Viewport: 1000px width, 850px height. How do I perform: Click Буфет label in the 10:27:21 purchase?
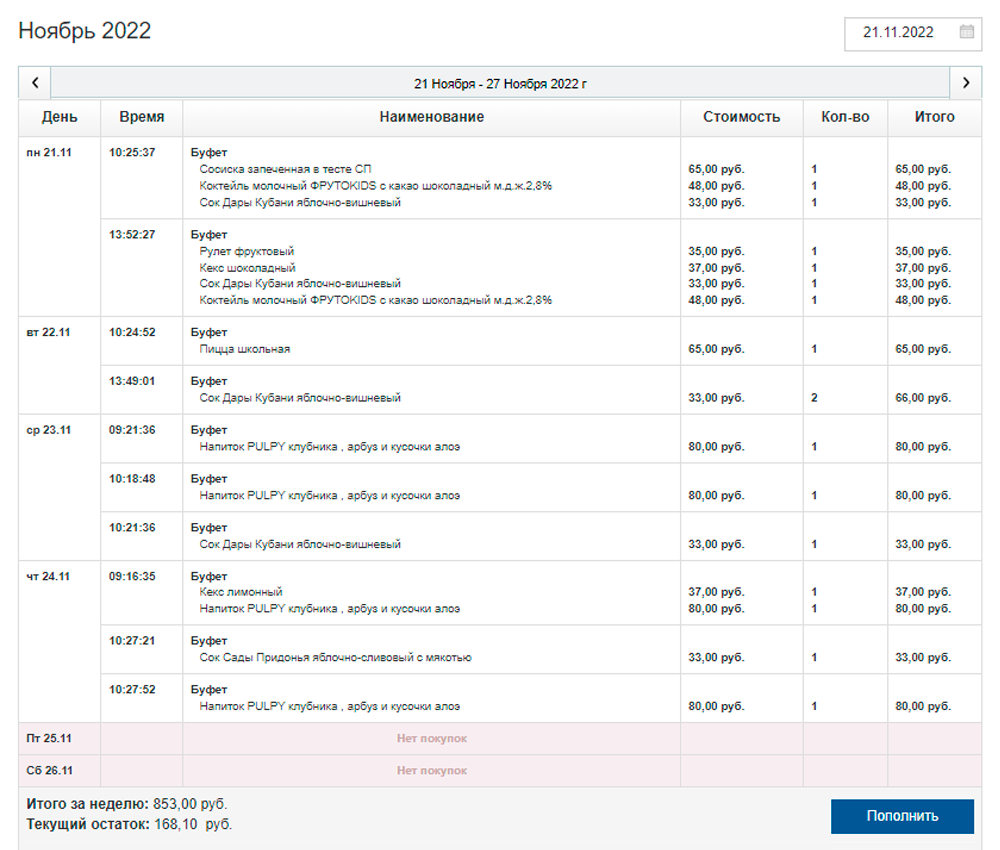209,640
